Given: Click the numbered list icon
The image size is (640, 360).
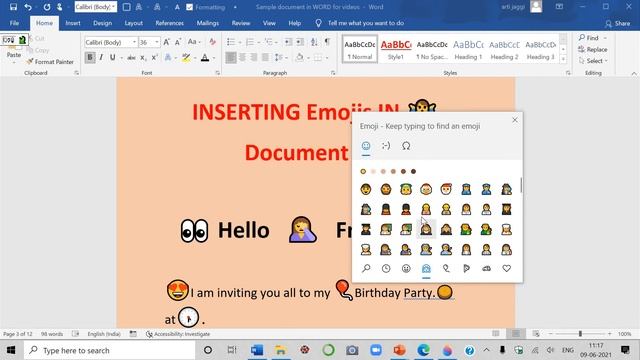Looking at the screenshot, I should tap(250, 42).
